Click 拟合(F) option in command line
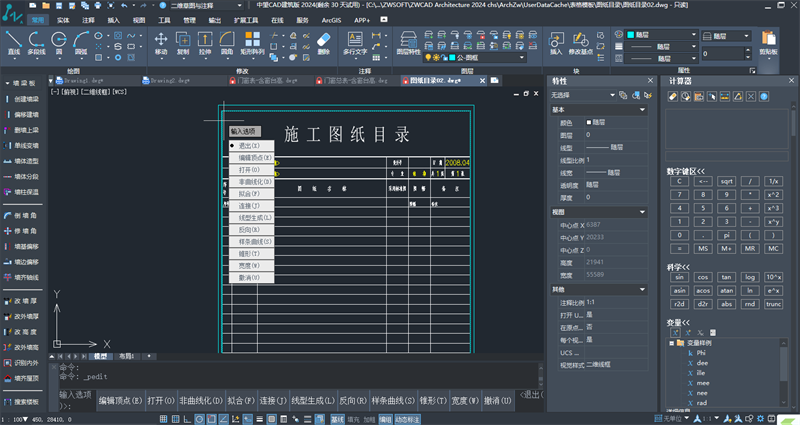This screenshot has width=800, height=425. click(x=241, y=401)
